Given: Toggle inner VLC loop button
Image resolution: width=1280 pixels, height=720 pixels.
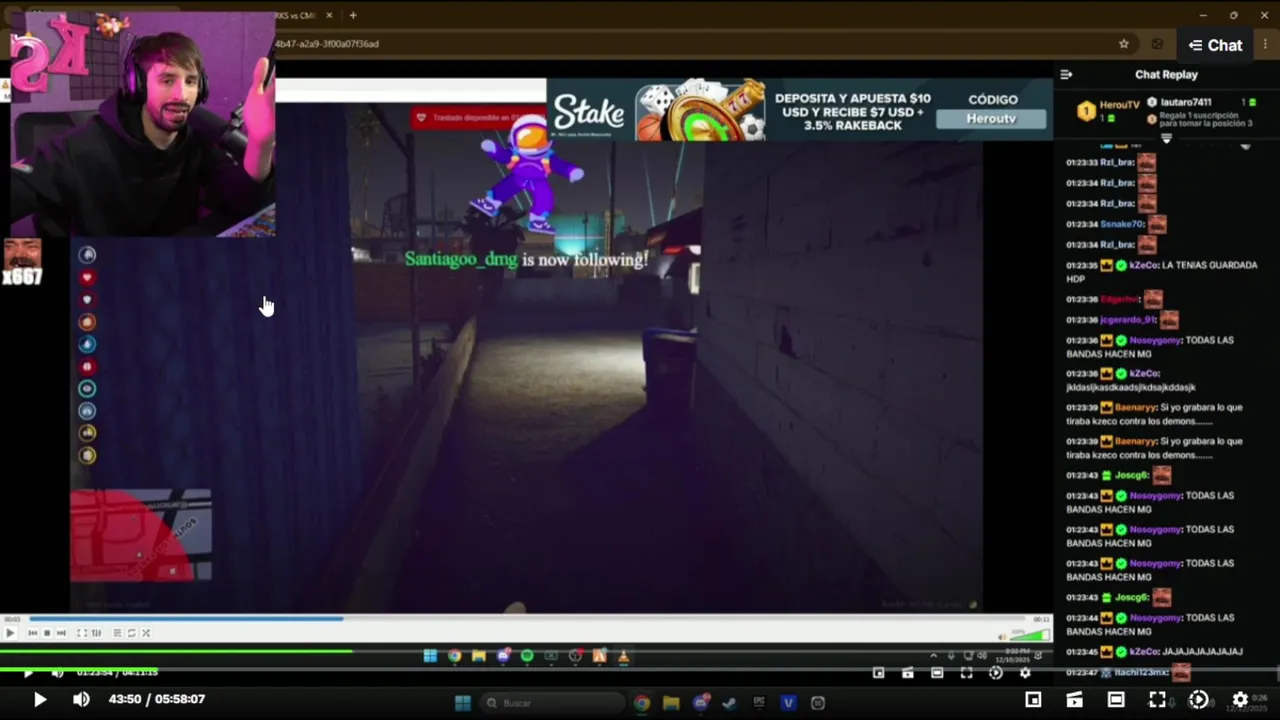Looking at the screenshot, I should click(131, 633).
